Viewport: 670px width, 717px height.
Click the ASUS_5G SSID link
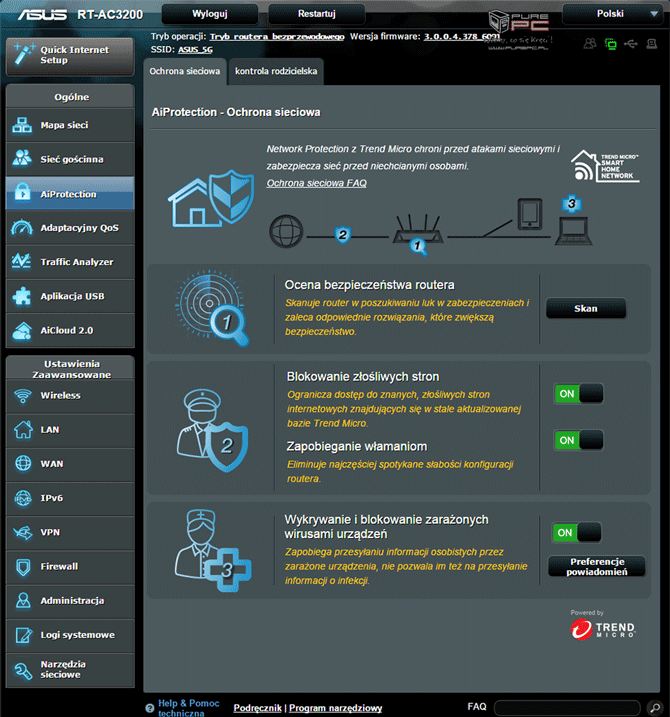[195, 49]
